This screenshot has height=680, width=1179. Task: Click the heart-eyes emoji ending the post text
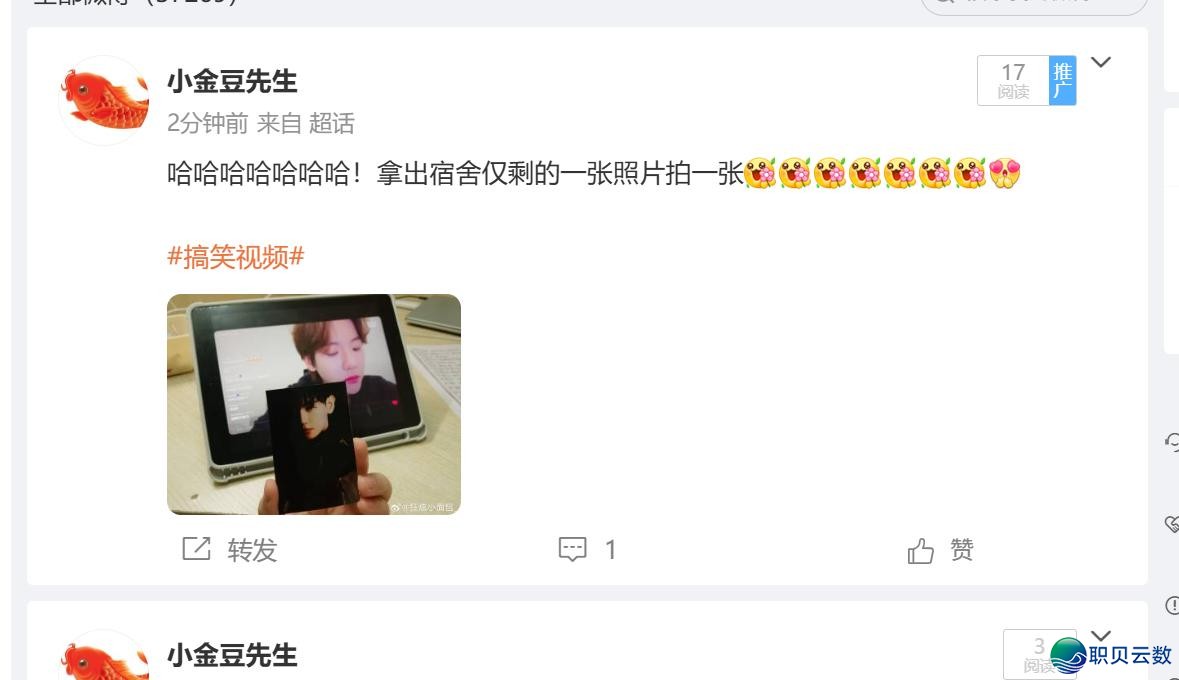point(1005,173)
